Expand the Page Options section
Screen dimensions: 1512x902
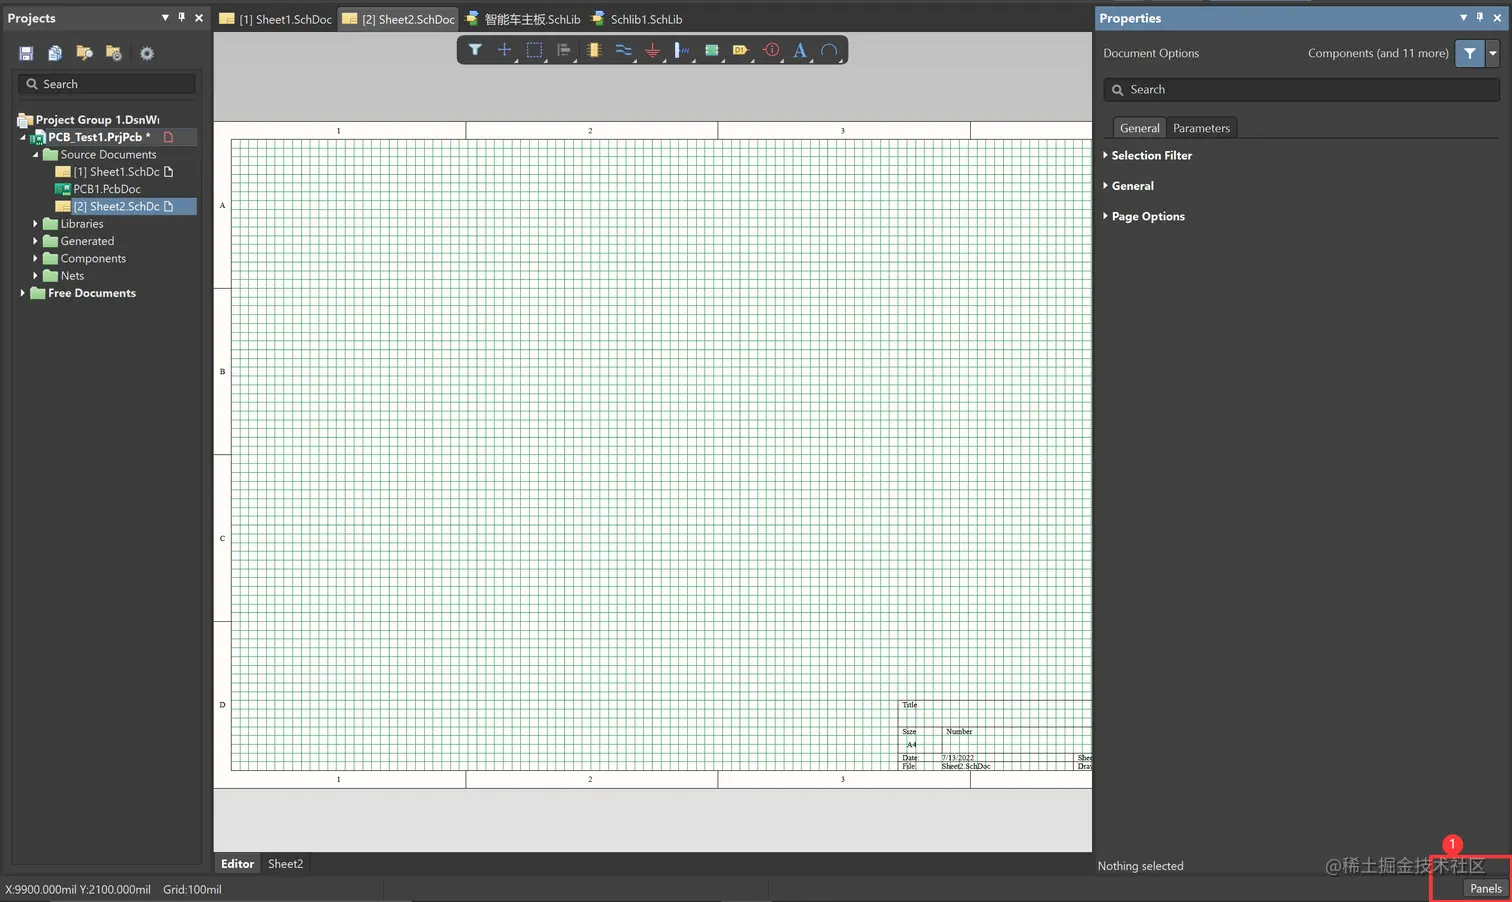(x=1105, y=216)
